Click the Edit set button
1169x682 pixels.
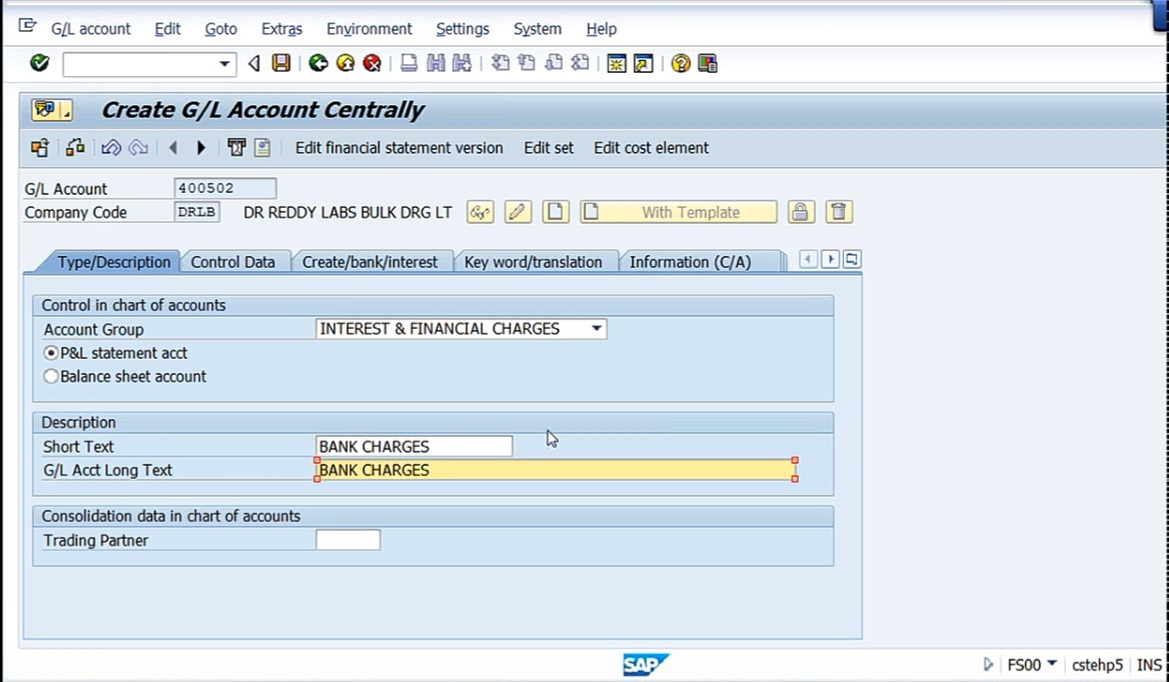(x=549, y=148)
